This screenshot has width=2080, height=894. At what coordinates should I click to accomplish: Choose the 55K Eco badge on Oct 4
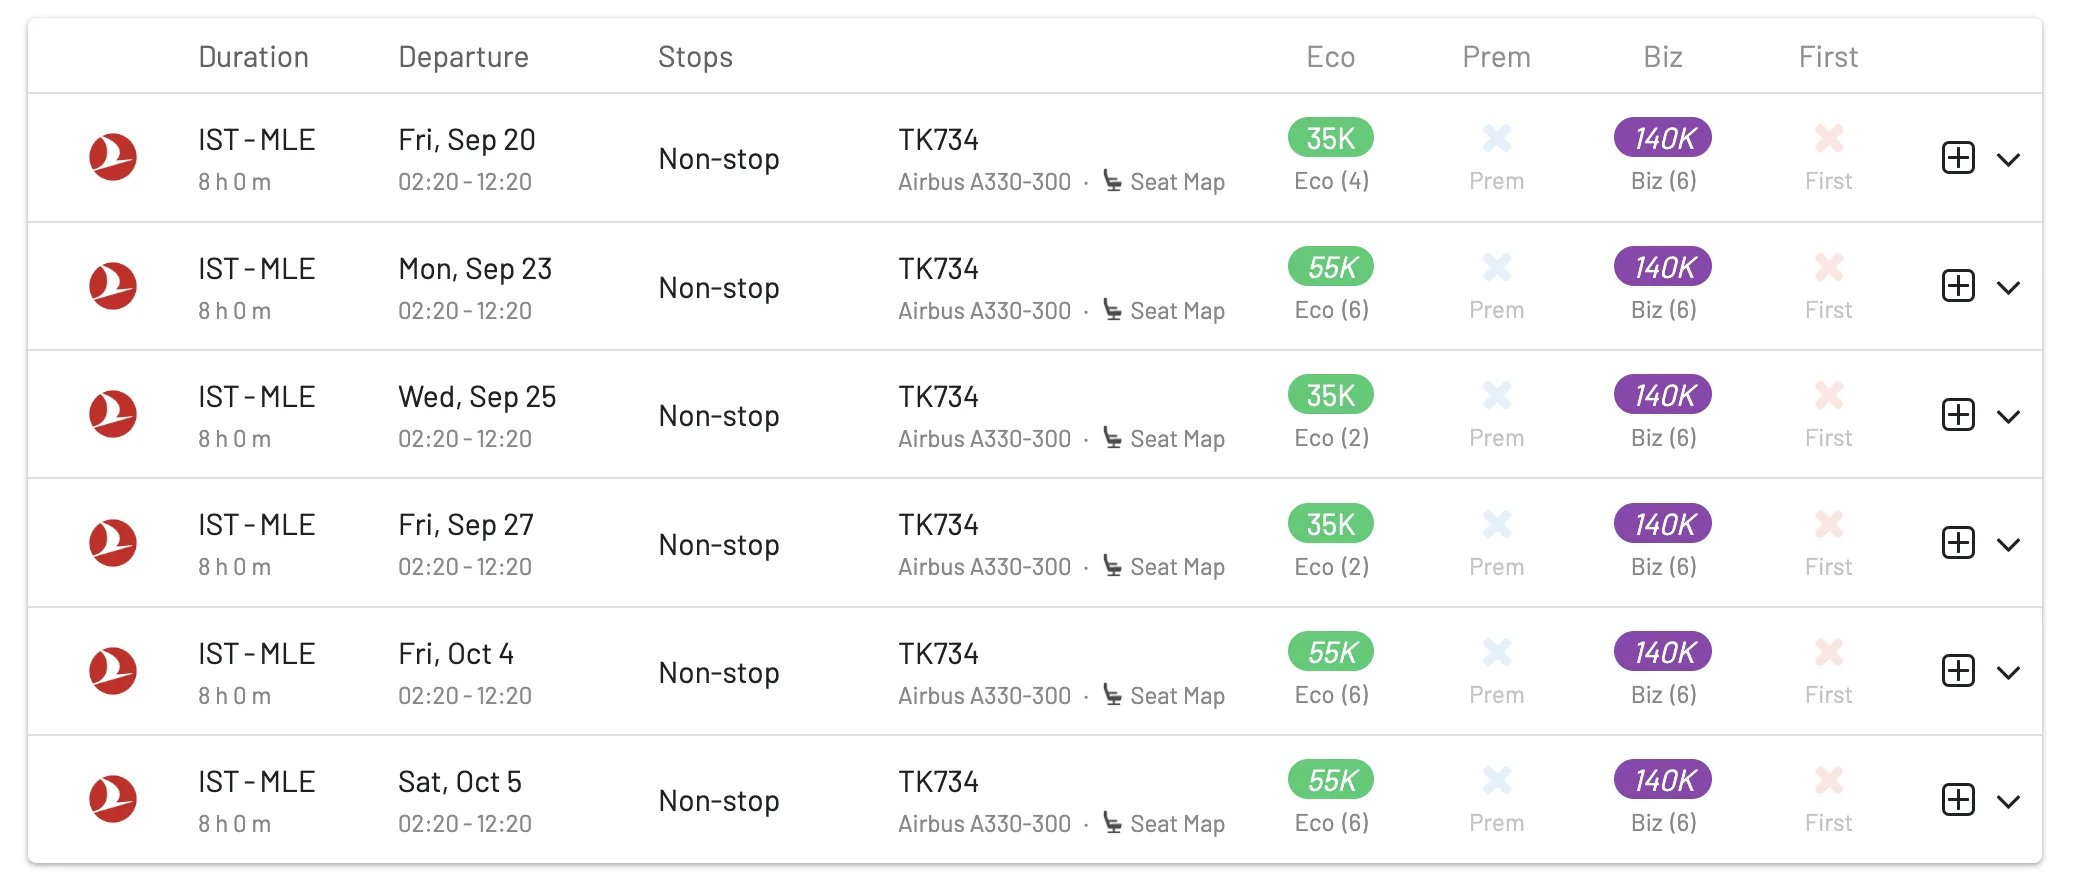1330,652
